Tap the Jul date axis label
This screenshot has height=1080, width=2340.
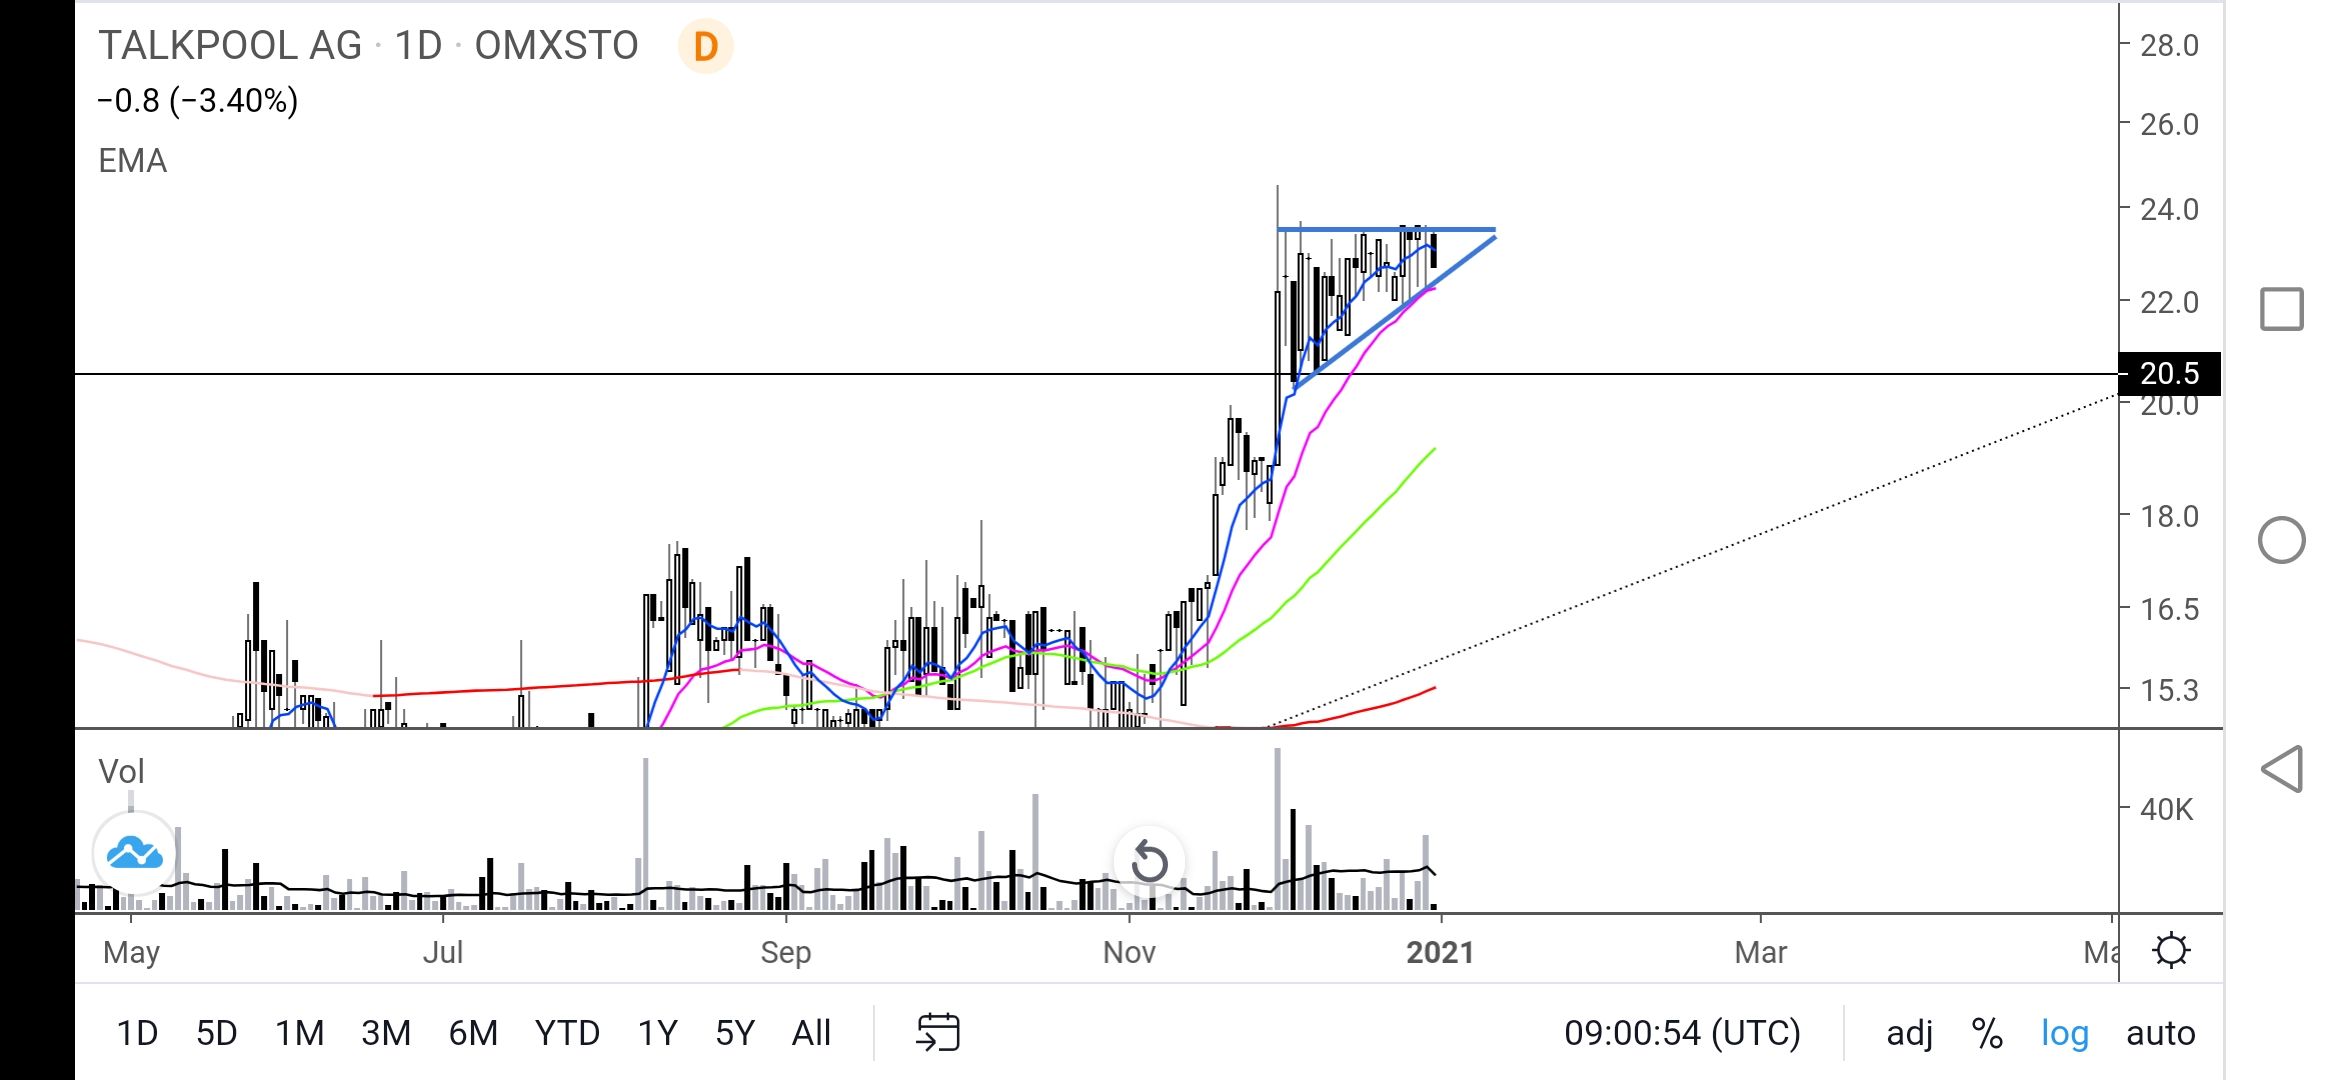click(x=442, y=952)
